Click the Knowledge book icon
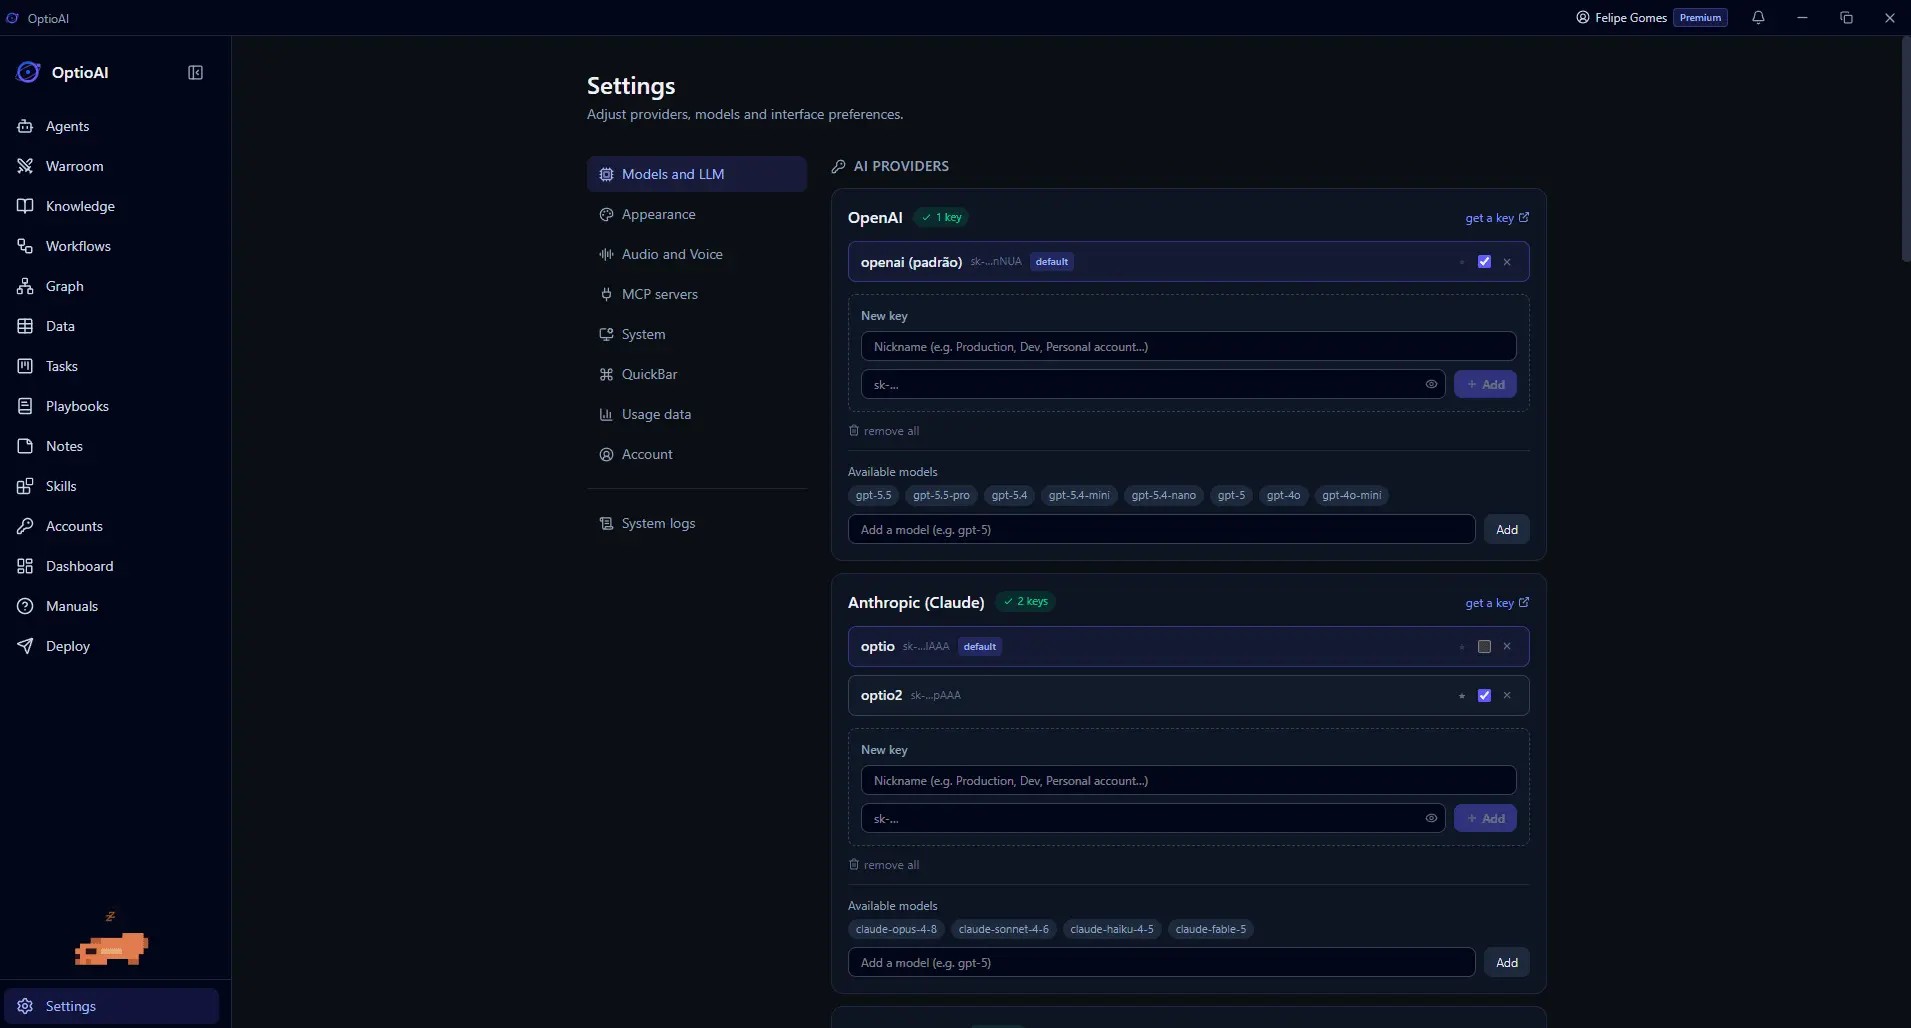The image size is (1911, 1028). (25, 206)
